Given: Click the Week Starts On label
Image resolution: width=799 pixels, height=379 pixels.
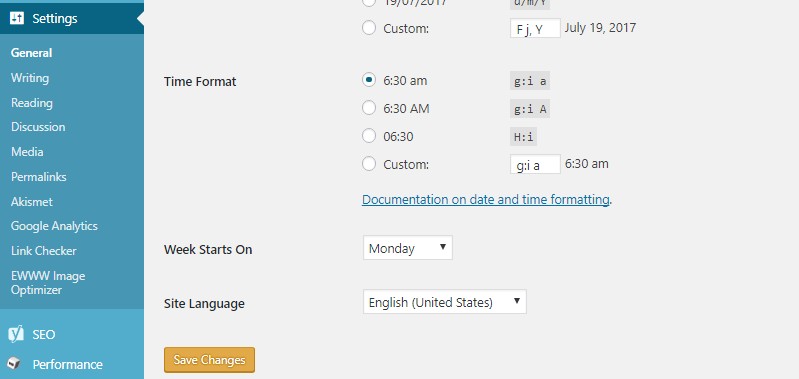Looking at the screenshot, I should (208, 250).
